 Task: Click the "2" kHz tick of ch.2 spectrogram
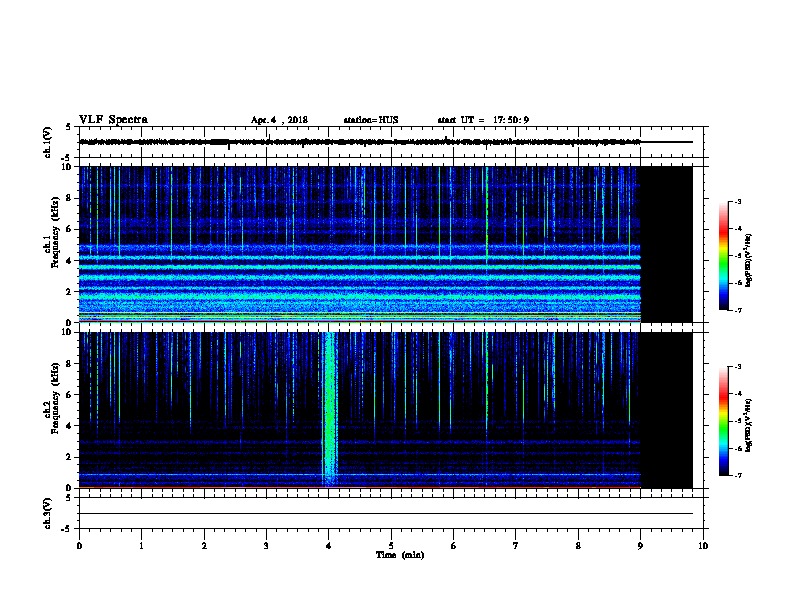(x=70, y=457)
